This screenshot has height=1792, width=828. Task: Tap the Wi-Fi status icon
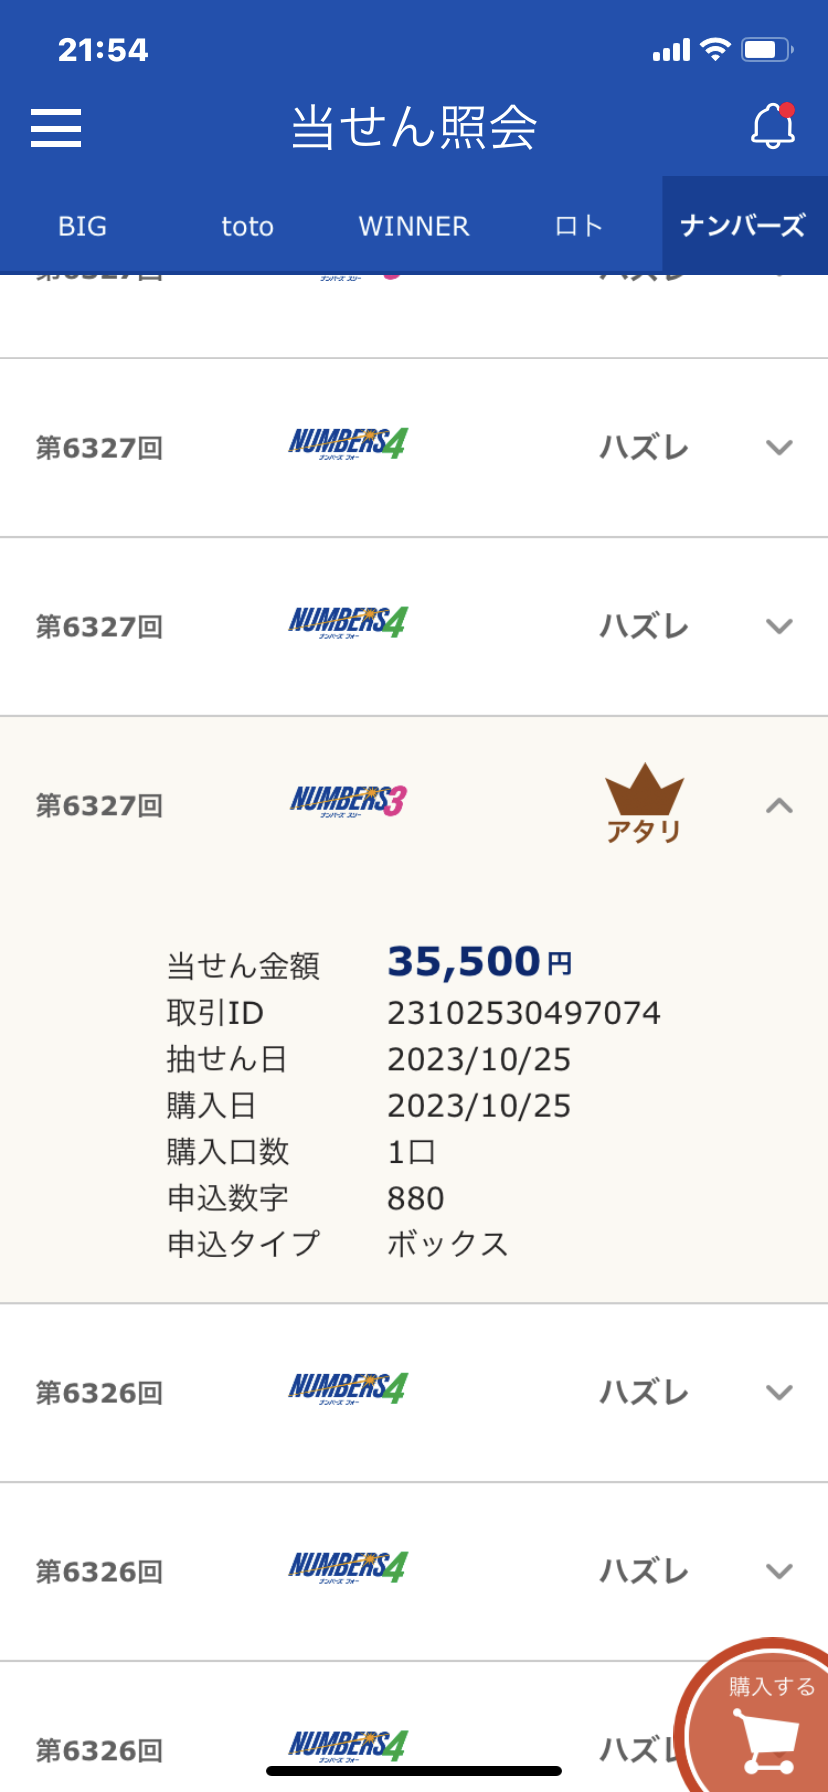coord(715,49)
